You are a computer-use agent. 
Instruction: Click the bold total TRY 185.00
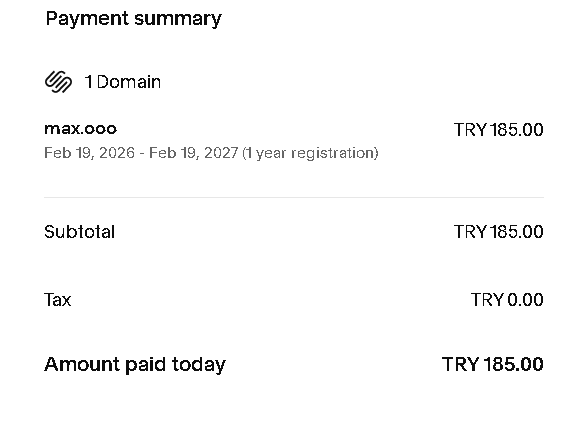coord(493,364)
